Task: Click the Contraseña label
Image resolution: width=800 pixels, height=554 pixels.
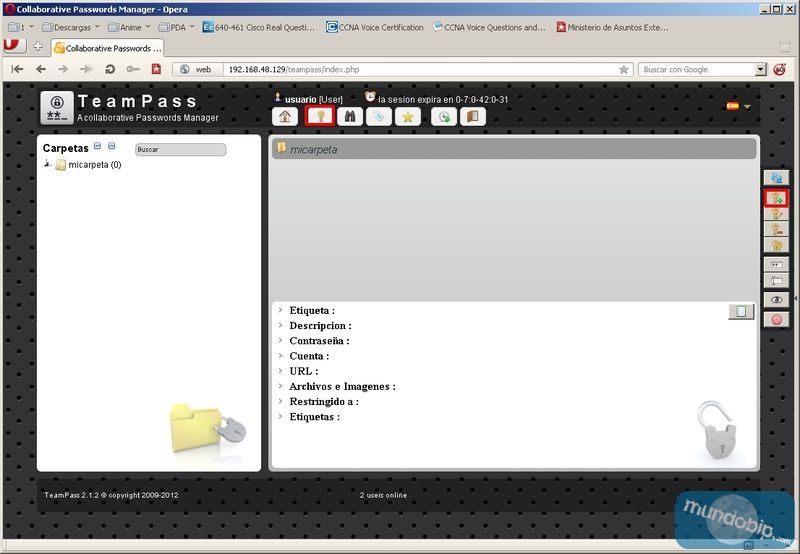Action: click(x=319, y=341)
